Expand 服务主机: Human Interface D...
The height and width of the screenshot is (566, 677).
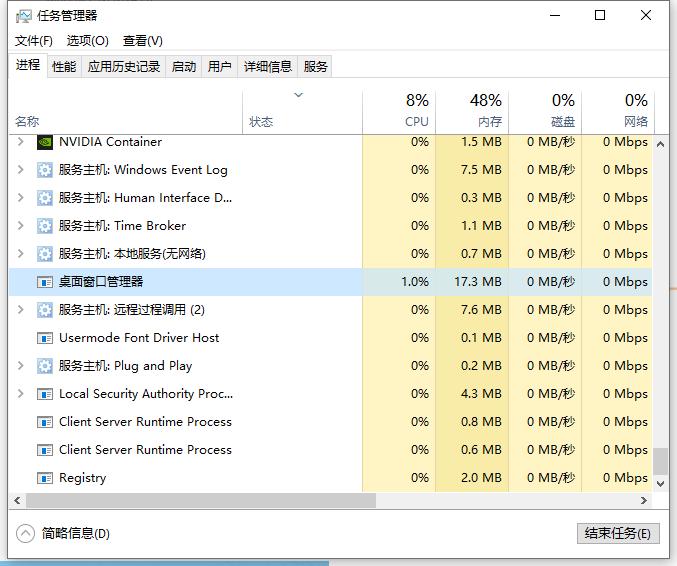pos(20,198)
